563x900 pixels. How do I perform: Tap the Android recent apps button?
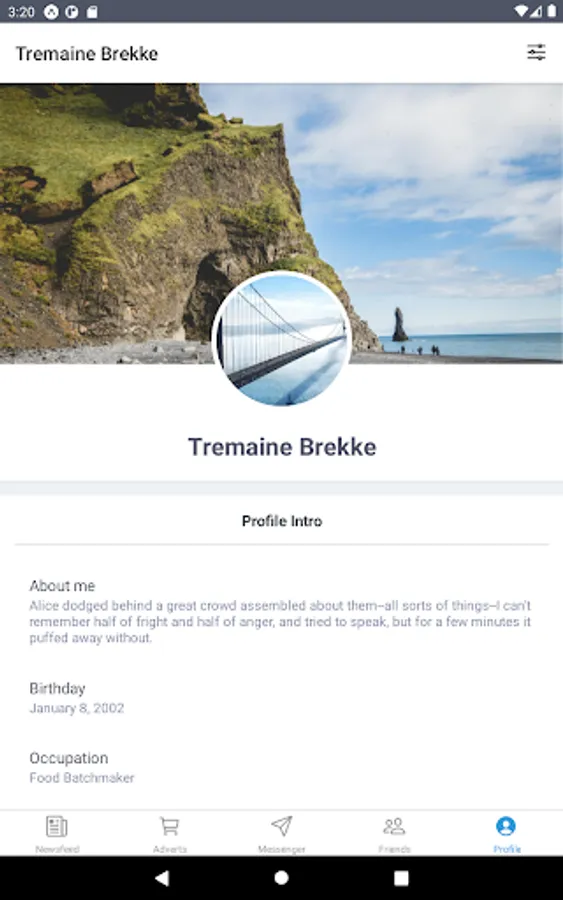click(x=401, y=878)
